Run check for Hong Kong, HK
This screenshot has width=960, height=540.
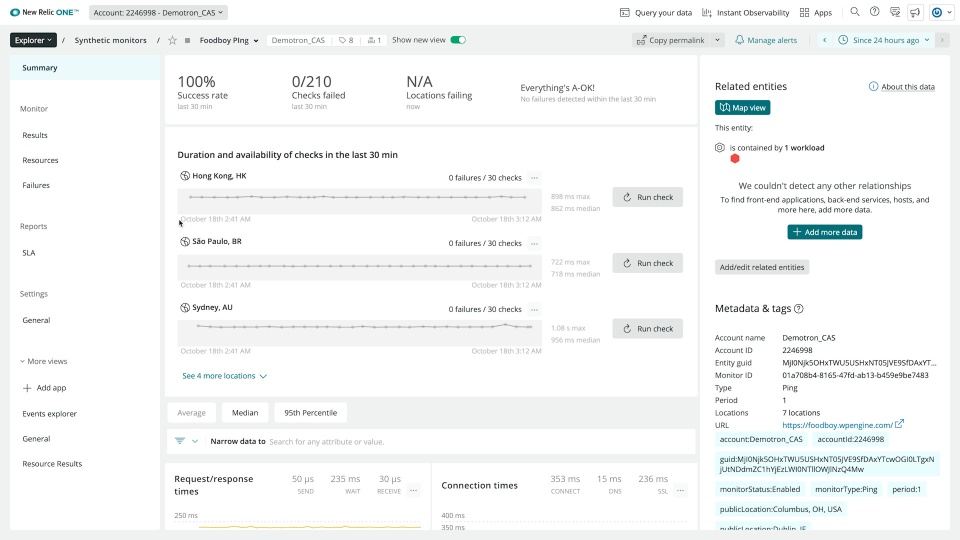[x=647, y=197]
